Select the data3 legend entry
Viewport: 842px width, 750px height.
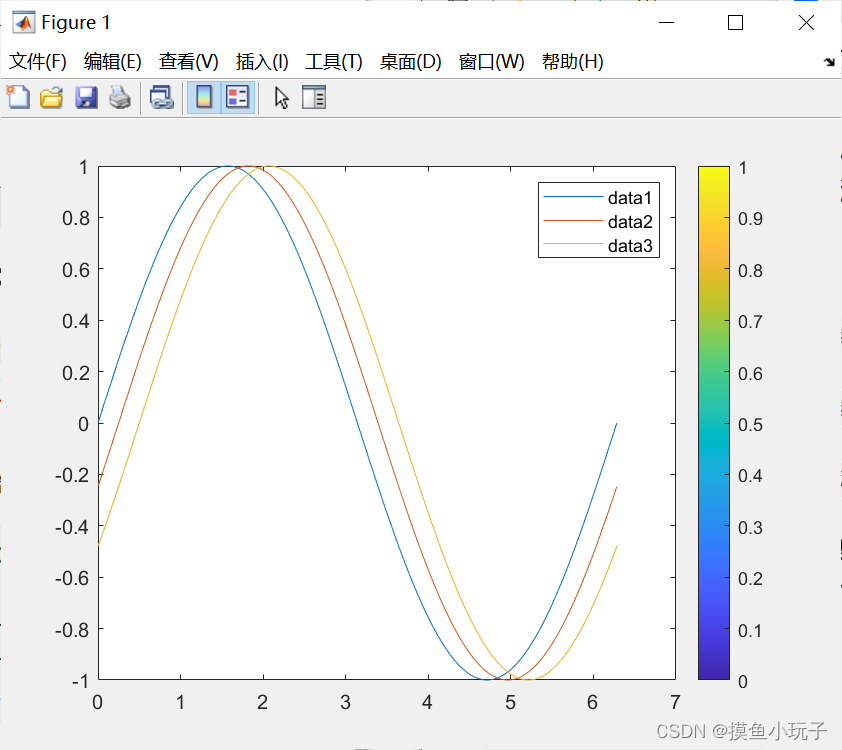[598, 245]
